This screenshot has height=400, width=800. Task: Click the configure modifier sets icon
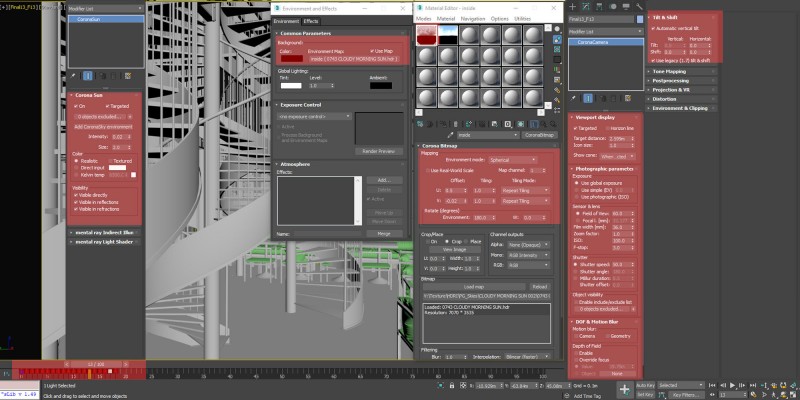[129, 75]
